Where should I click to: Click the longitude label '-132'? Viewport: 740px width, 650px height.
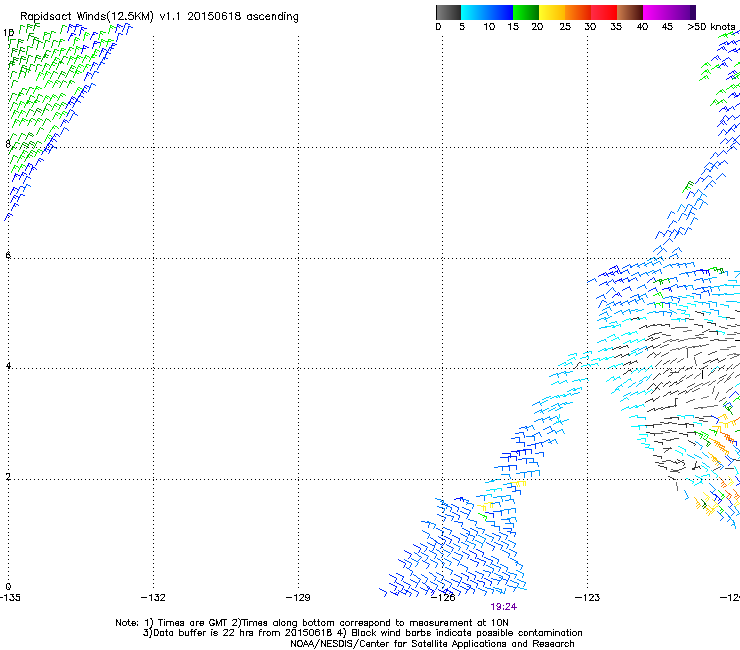click(153, 598)
